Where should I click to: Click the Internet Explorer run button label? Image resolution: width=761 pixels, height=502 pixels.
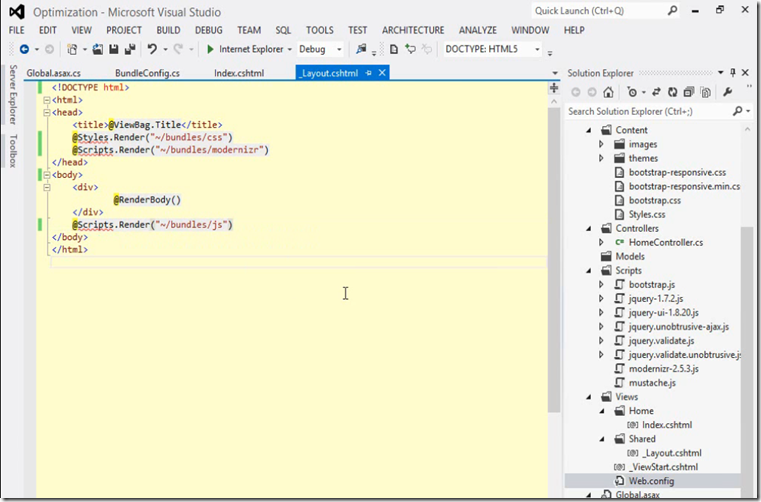pyautogui.click(x=251, y=49)
